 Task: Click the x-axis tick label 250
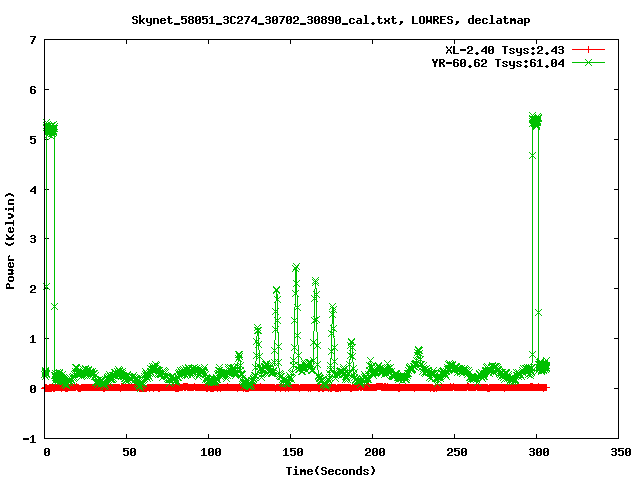coord(457,452)
